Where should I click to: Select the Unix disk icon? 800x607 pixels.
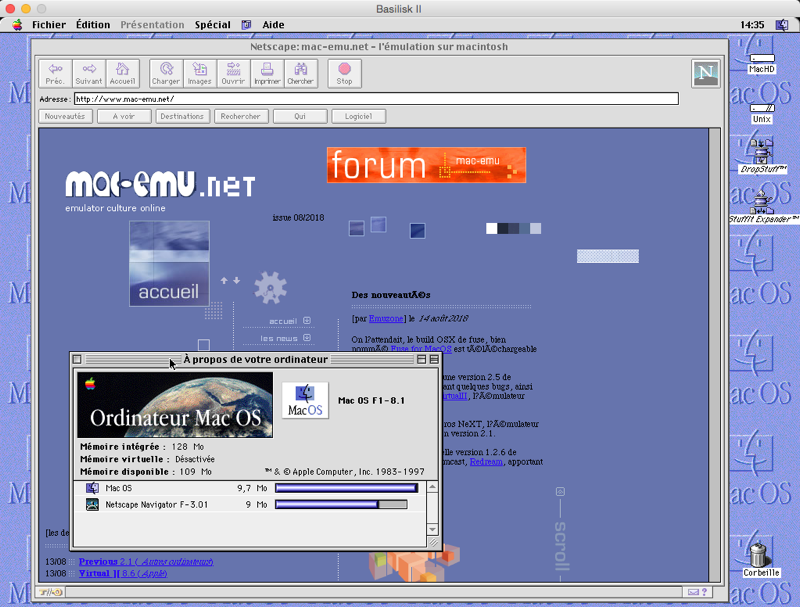coord(762,113)
